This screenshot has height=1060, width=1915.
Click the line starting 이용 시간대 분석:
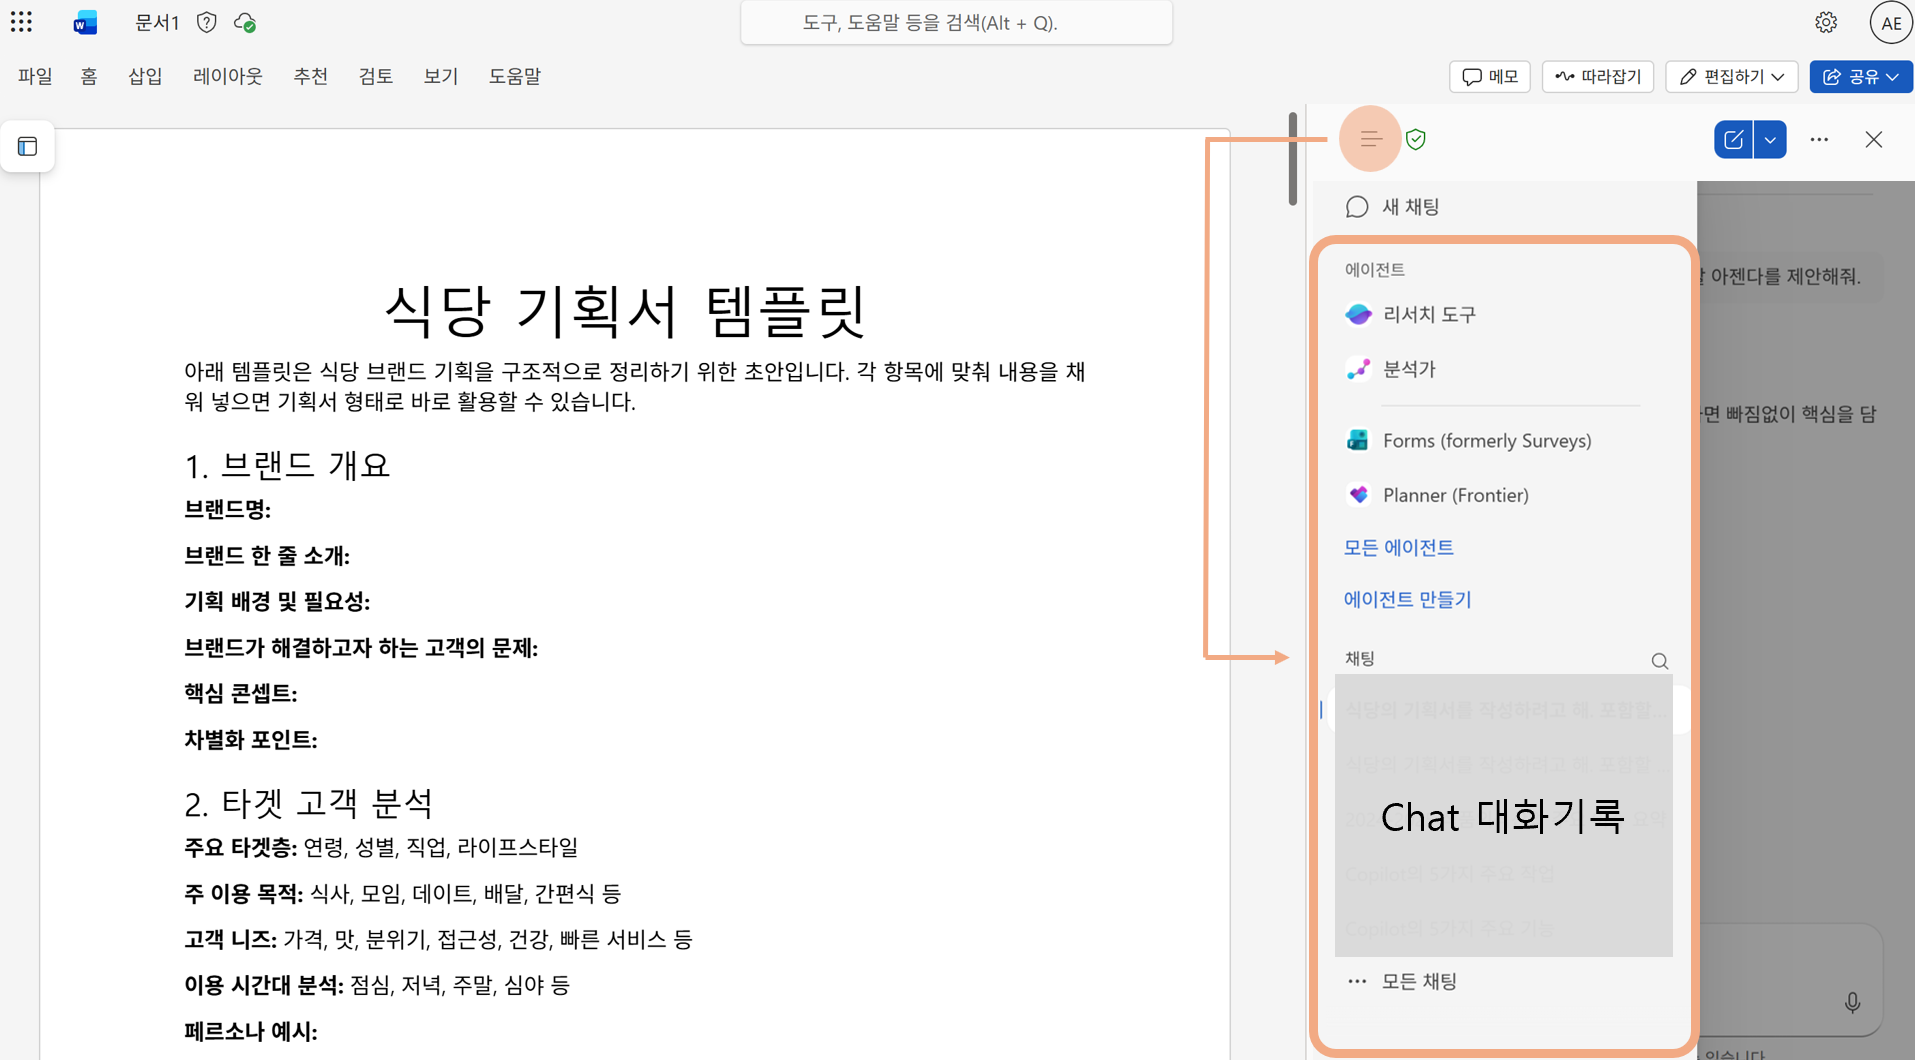pos(377,985)
